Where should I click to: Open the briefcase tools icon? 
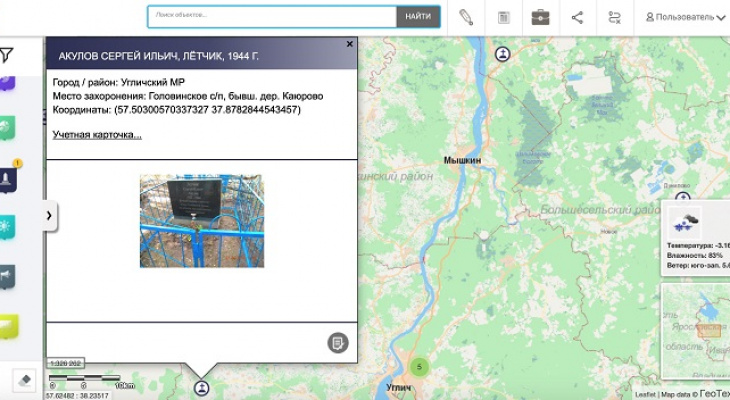coord(540,17)
